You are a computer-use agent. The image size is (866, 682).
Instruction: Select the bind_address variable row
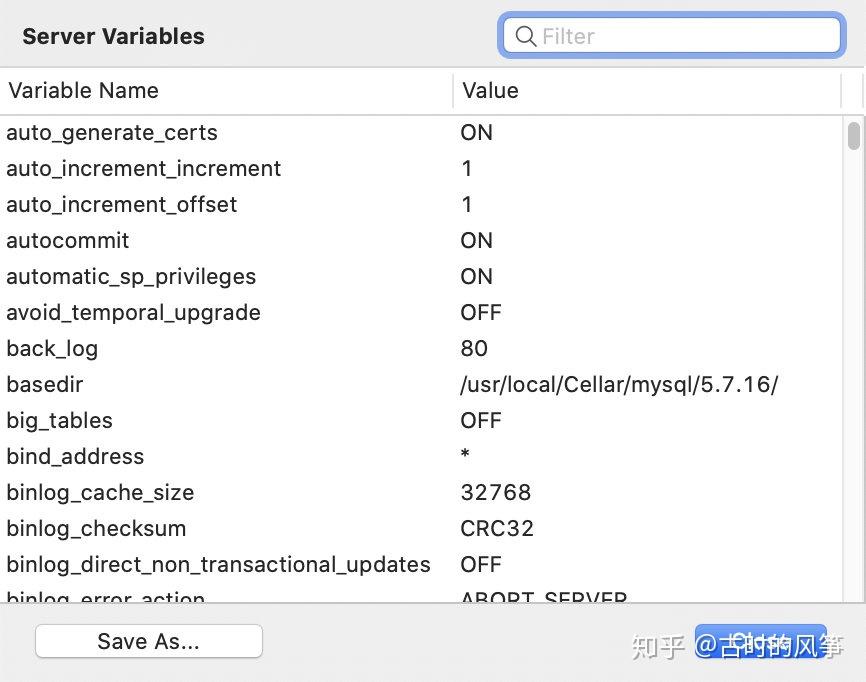(x=75, y=457)
